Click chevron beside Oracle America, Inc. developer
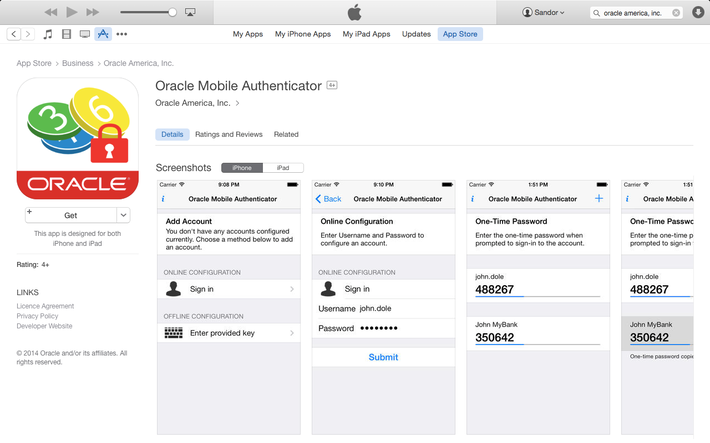The image size is (710, 443). [237, 103]
